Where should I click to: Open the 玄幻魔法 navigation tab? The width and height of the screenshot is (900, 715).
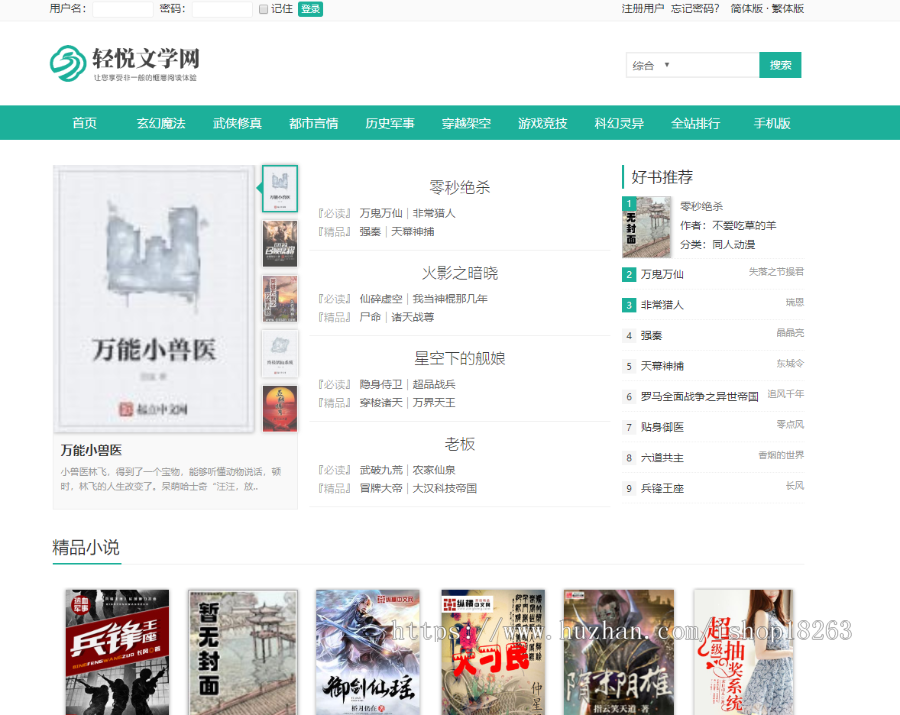(x=161, y=124)
